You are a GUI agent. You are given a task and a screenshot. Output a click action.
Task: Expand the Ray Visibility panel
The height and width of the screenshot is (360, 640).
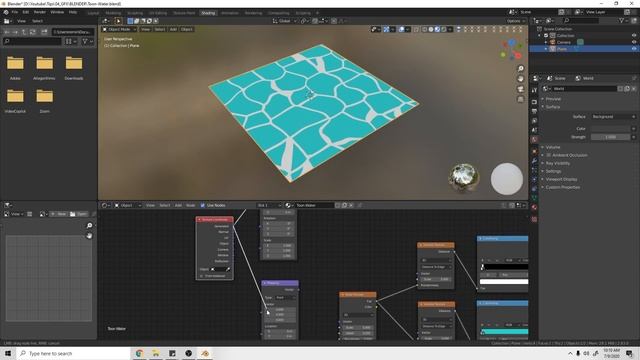click(x=558, y=163)
